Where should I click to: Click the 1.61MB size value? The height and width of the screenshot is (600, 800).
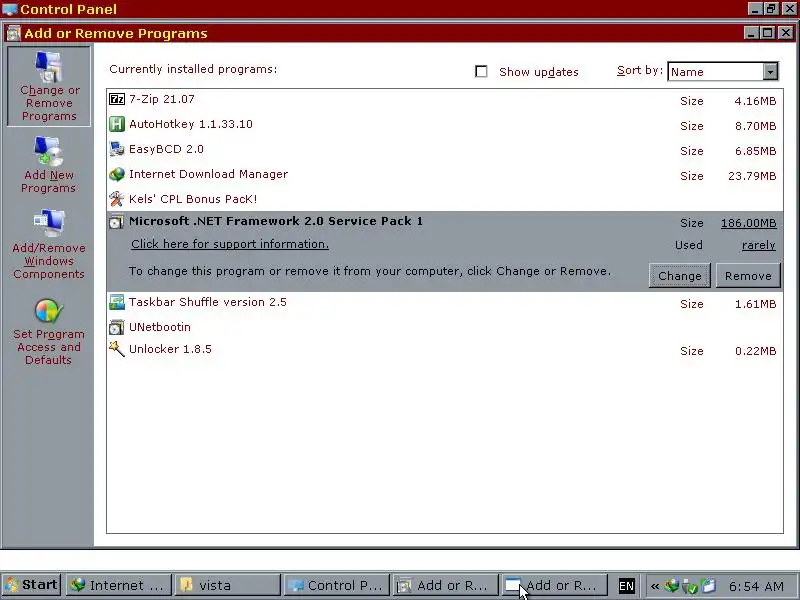755,304
